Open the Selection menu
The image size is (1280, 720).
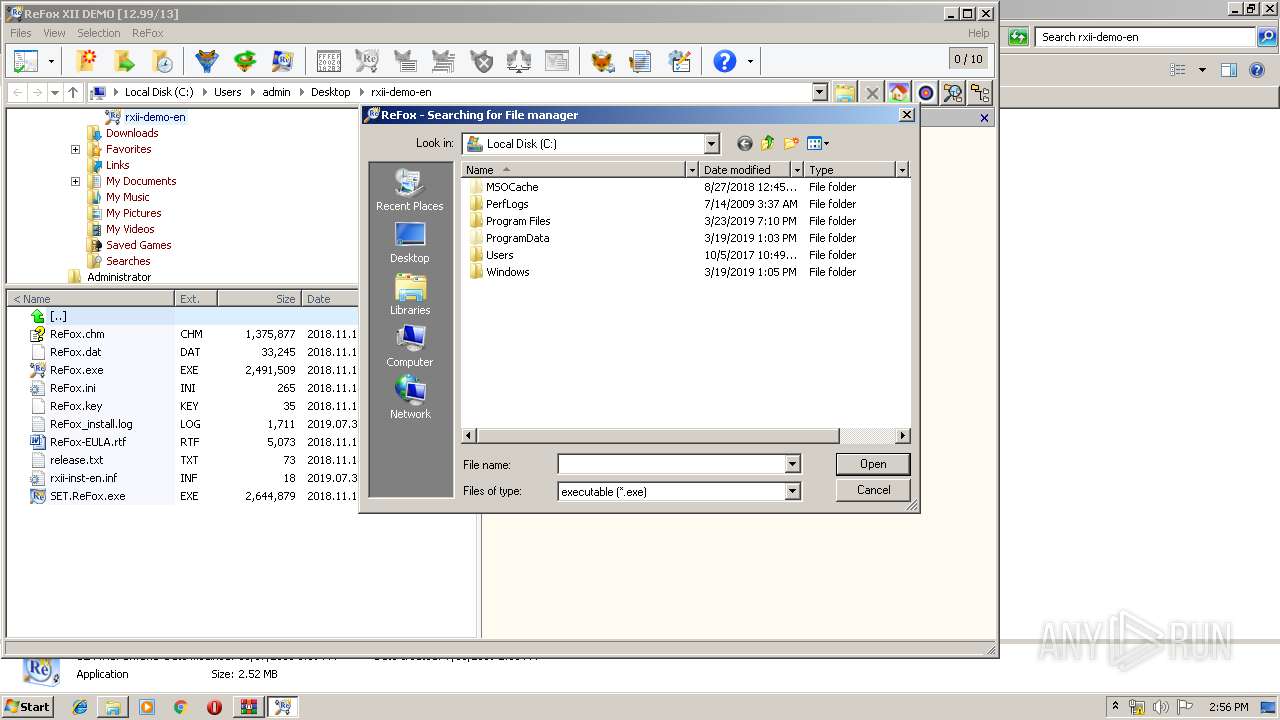[98, 33]
